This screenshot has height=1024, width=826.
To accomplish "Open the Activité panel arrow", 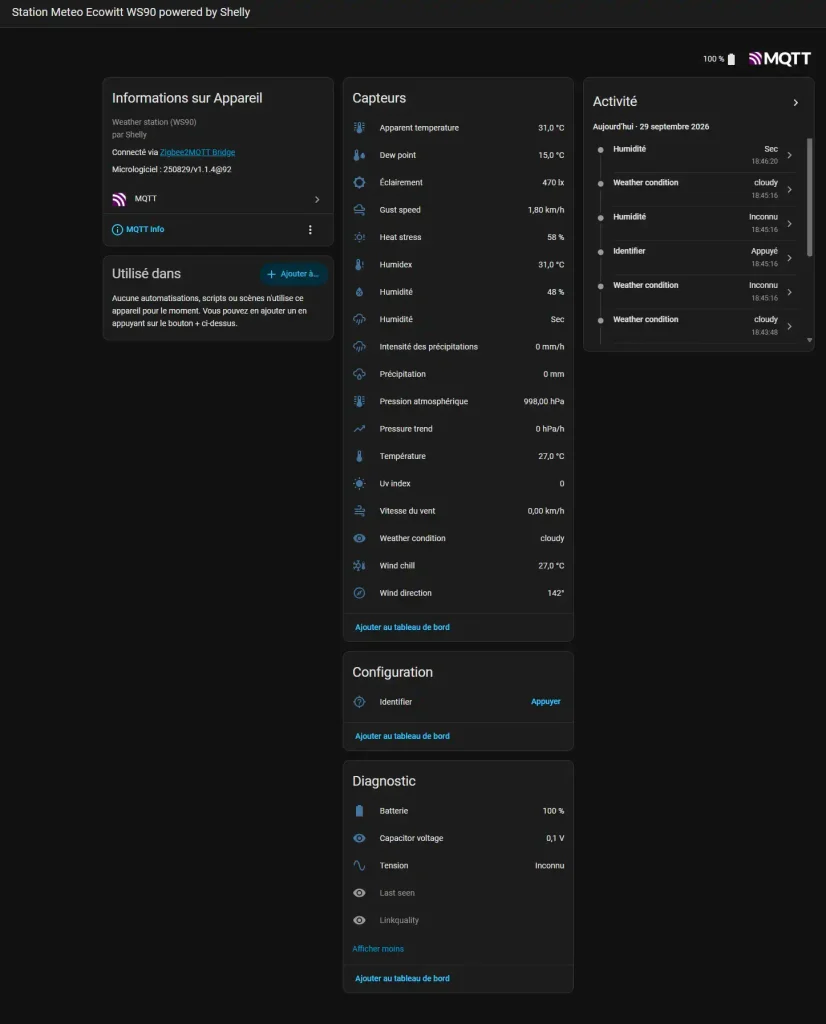I will coord(795,103).
